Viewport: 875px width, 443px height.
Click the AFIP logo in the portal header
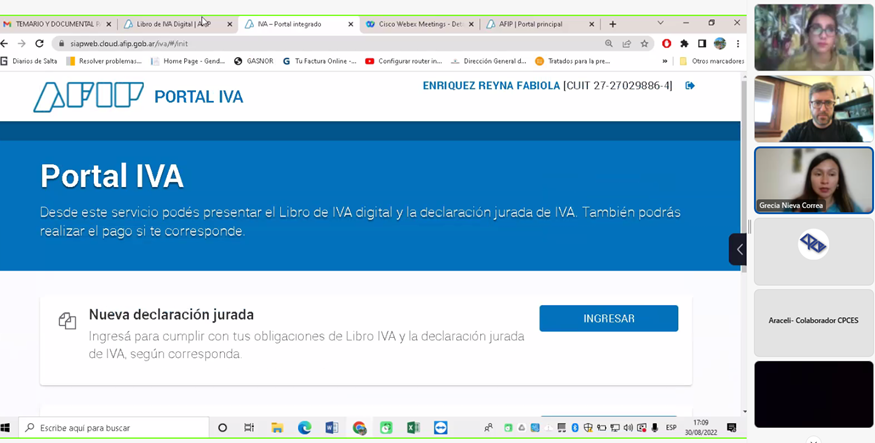coord(88,96)
